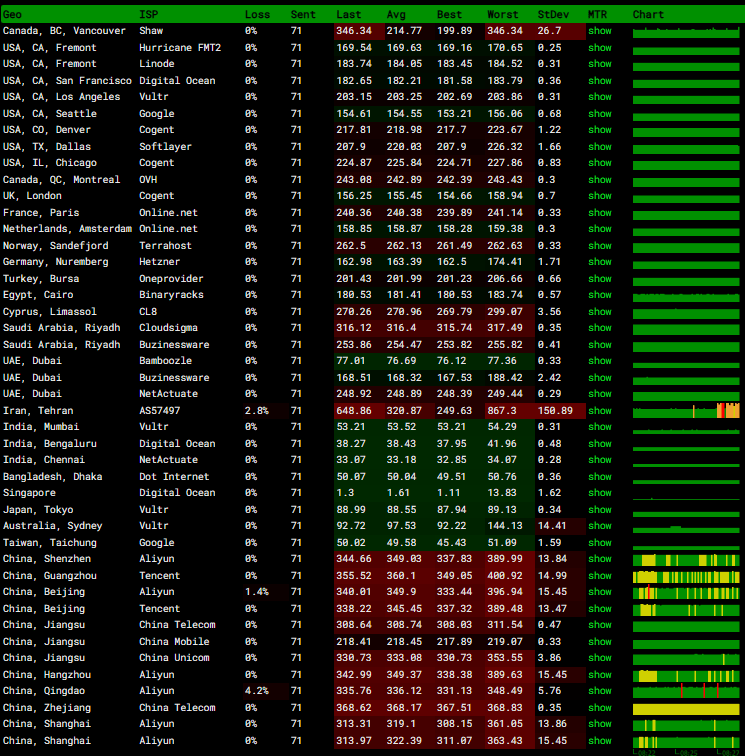The width and height of the screenshot is (745, 756).
Task: Click the Worst column header
Action: [x=502, y=14]
